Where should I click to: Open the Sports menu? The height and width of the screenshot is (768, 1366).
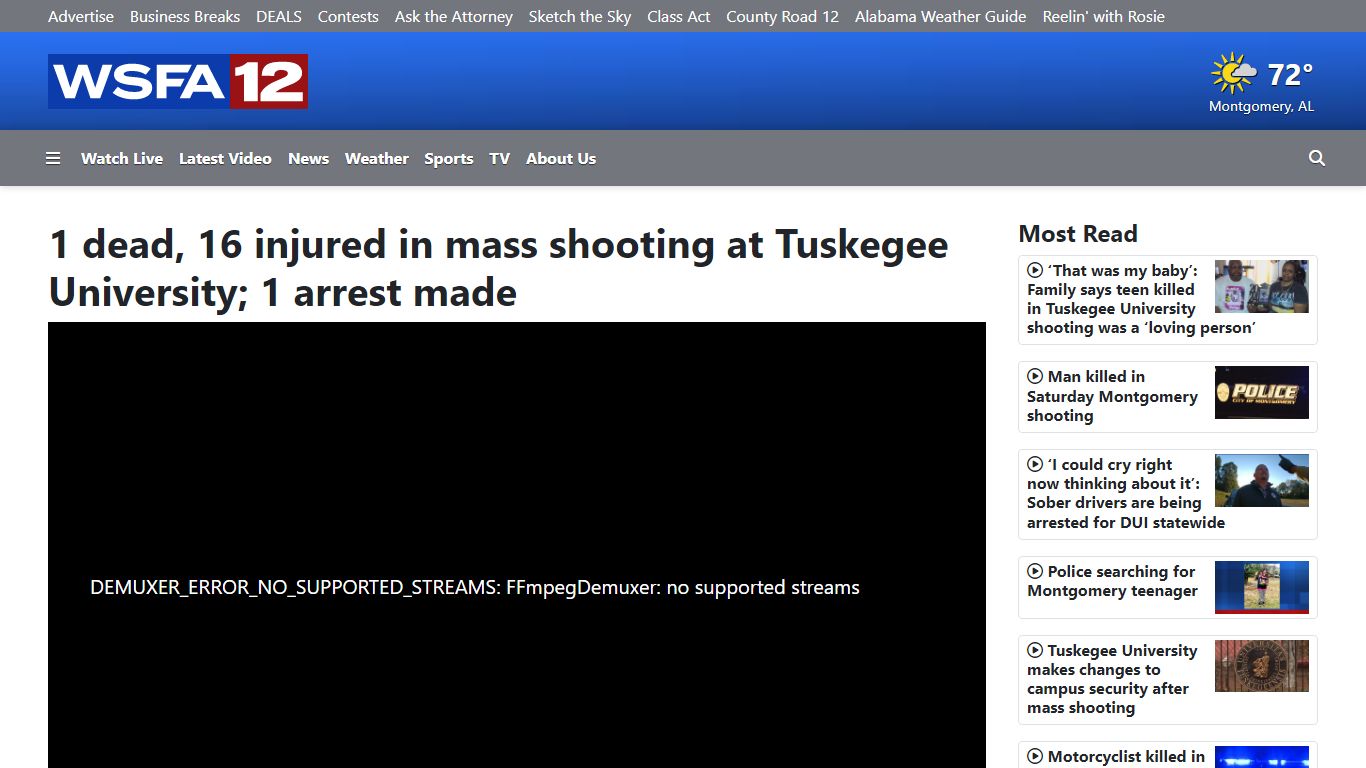449,158
